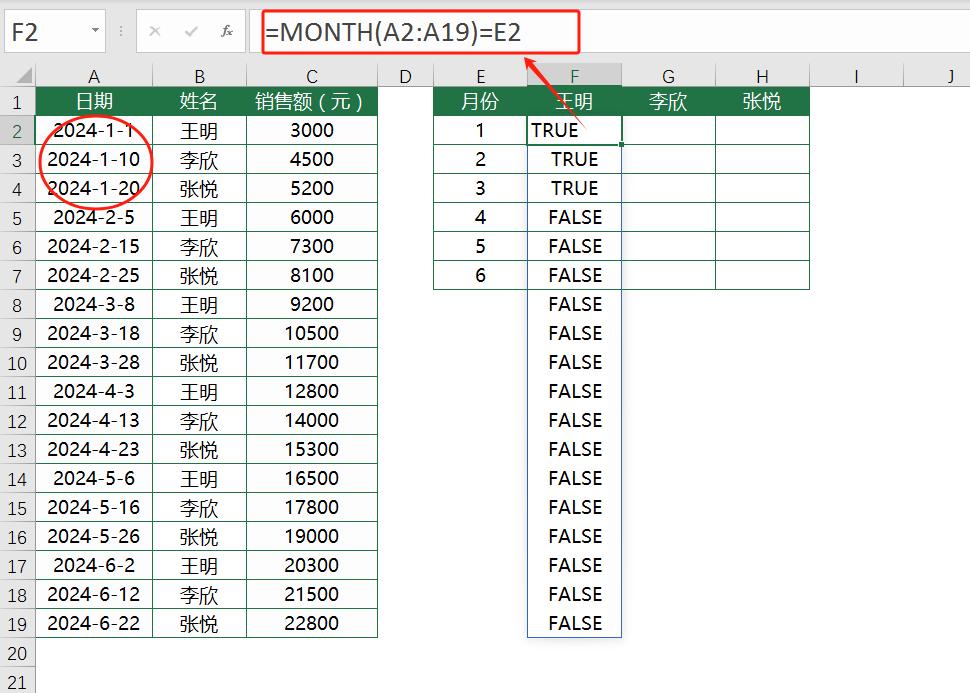The height and width of the screenshot is (693, 970).
Task: Click the formula bar options dots handle
Action: pos(121,31)
